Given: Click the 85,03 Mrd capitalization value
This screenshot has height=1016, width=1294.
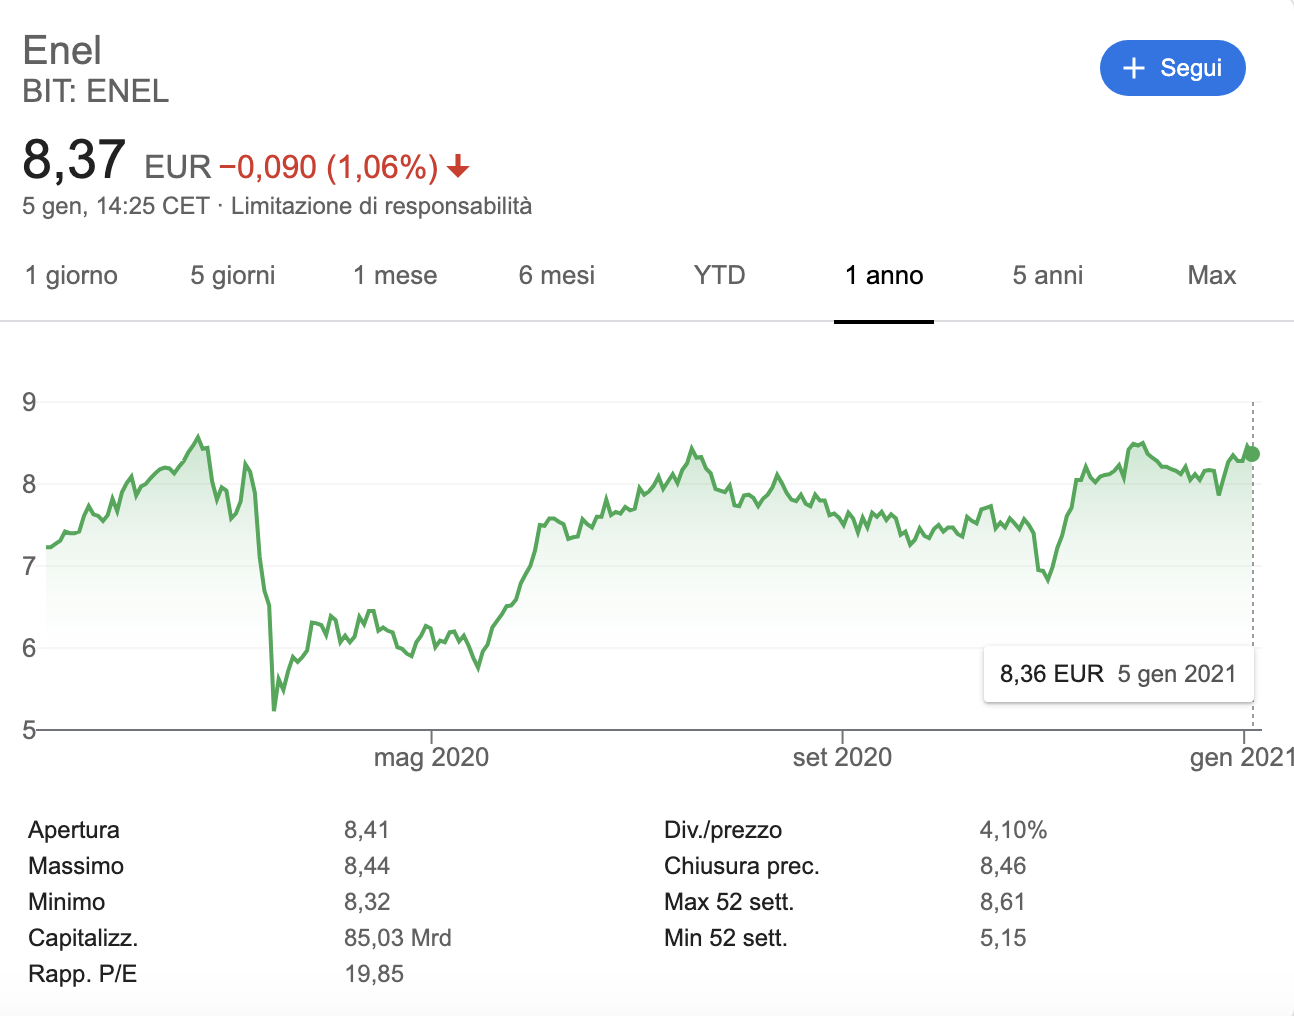Looking at the screenshot, I should point(397,938).
